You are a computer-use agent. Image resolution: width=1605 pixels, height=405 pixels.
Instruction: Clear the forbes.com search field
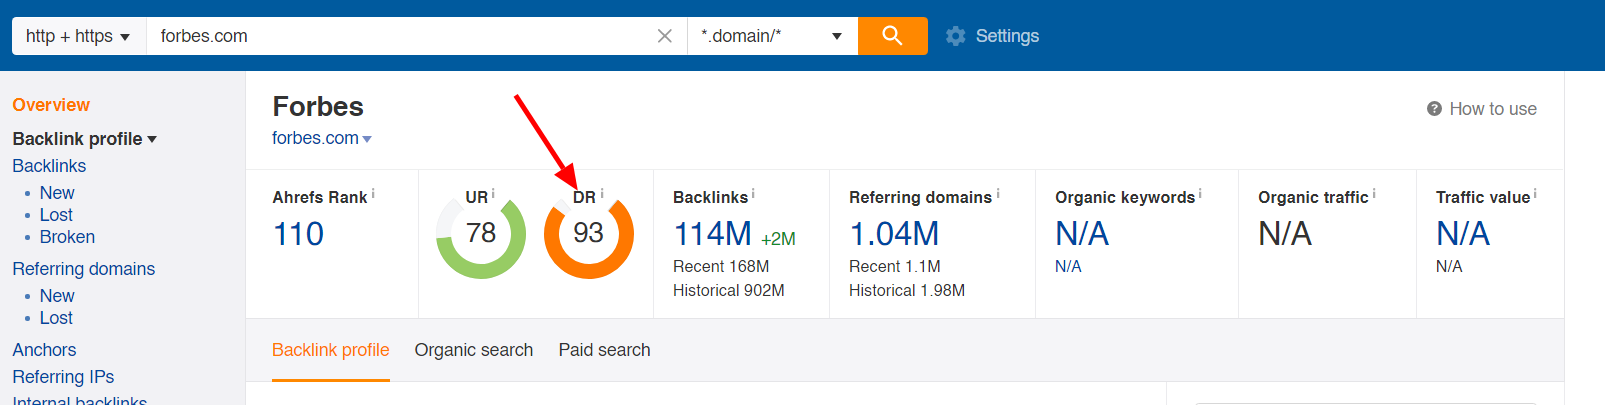[x=664, y=36]
